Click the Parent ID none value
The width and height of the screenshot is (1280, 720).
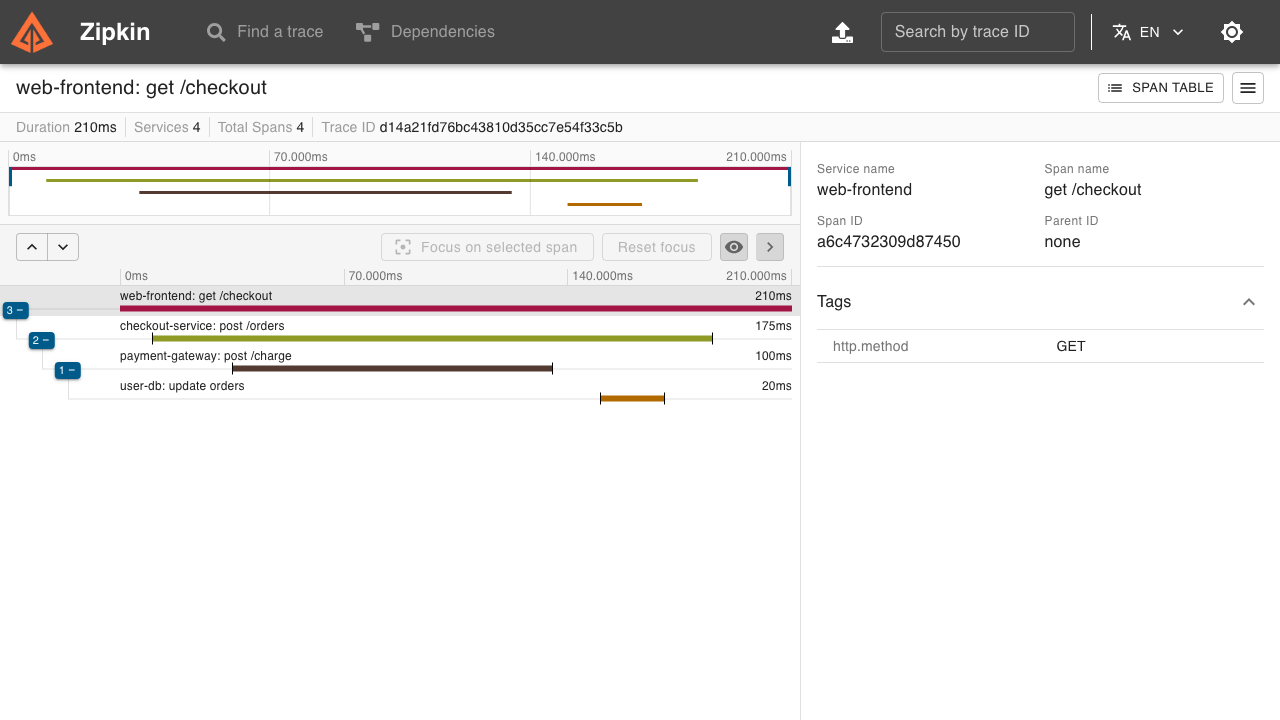pos(1062,242)
